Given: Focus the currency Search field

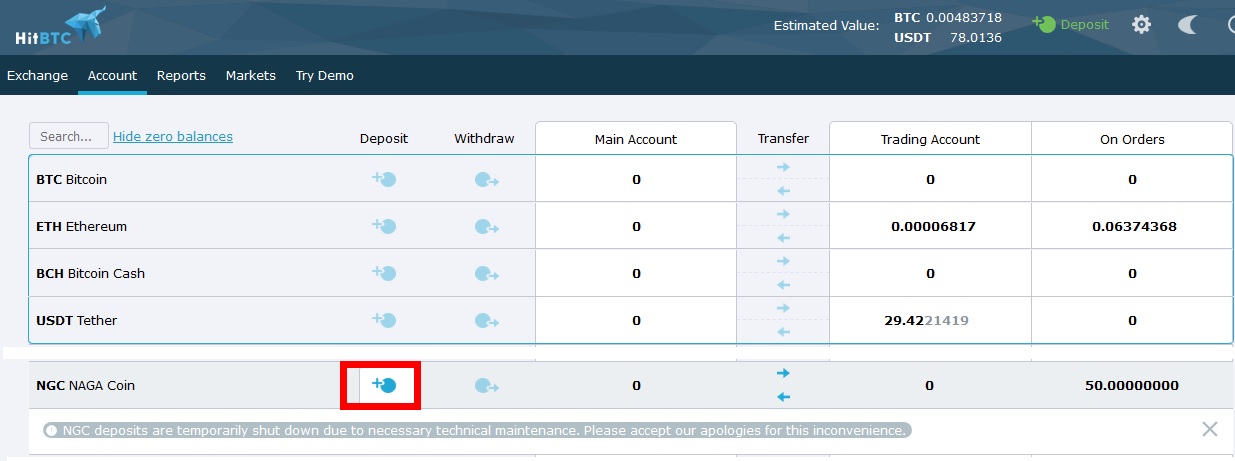Looking at the screenshot, I should pos(69,136).
